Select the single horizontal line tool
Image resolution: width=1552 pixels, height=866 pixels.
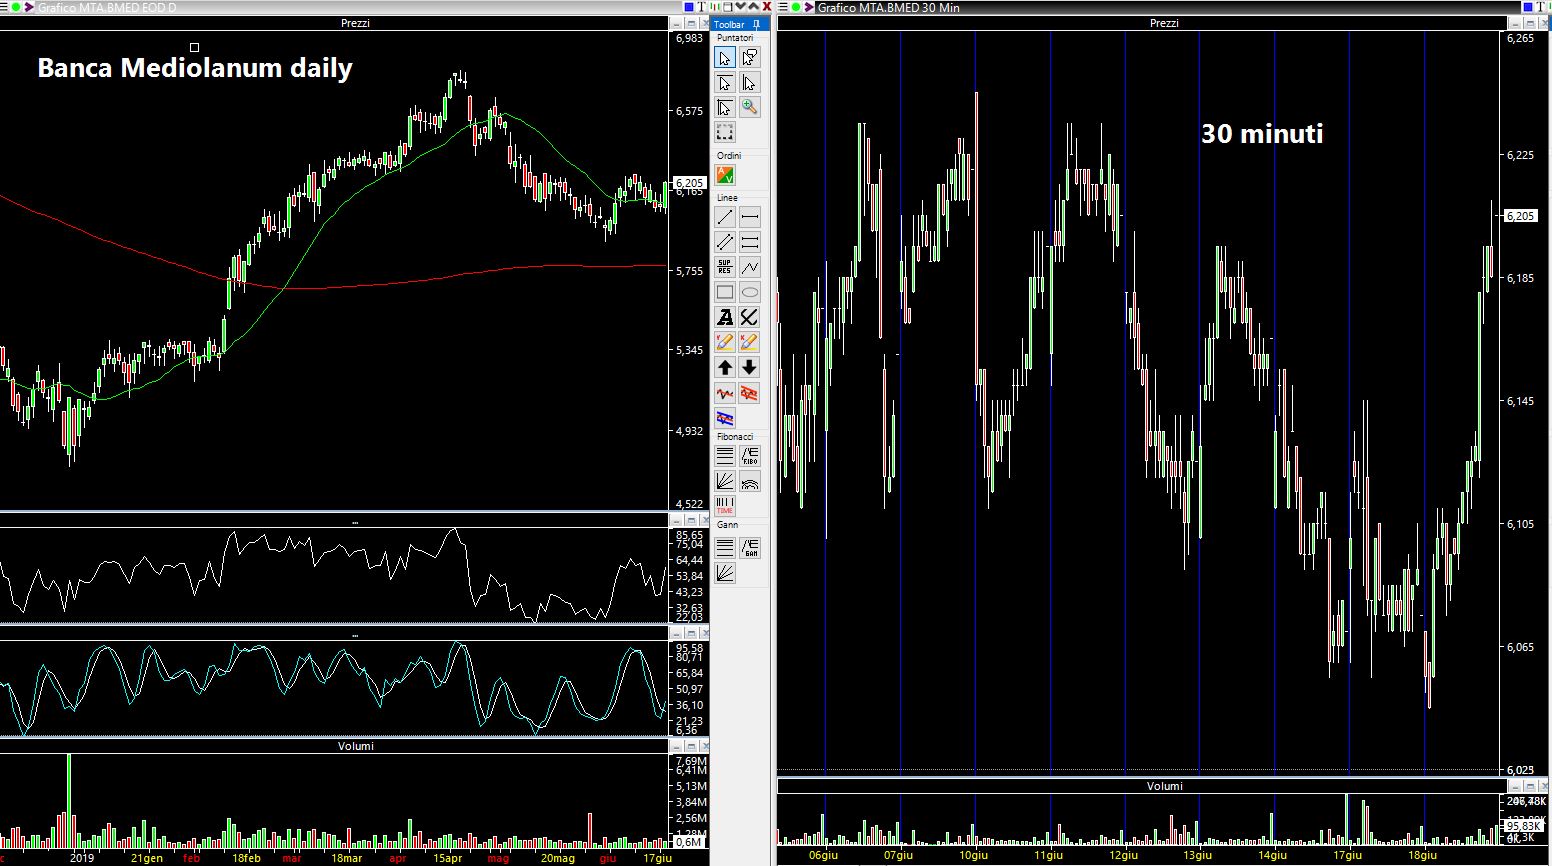[x=750, y=217]
